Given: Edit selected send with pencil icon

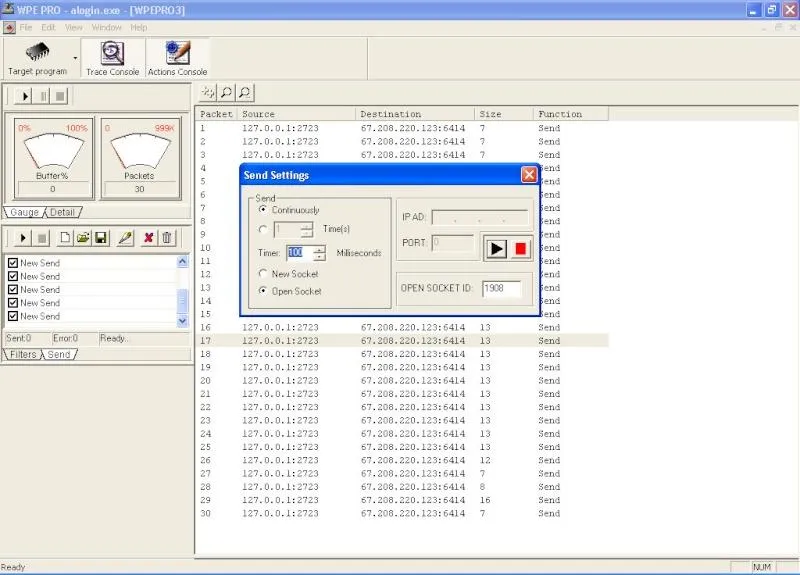Looking at the screenshot, I should coord(125,238).
